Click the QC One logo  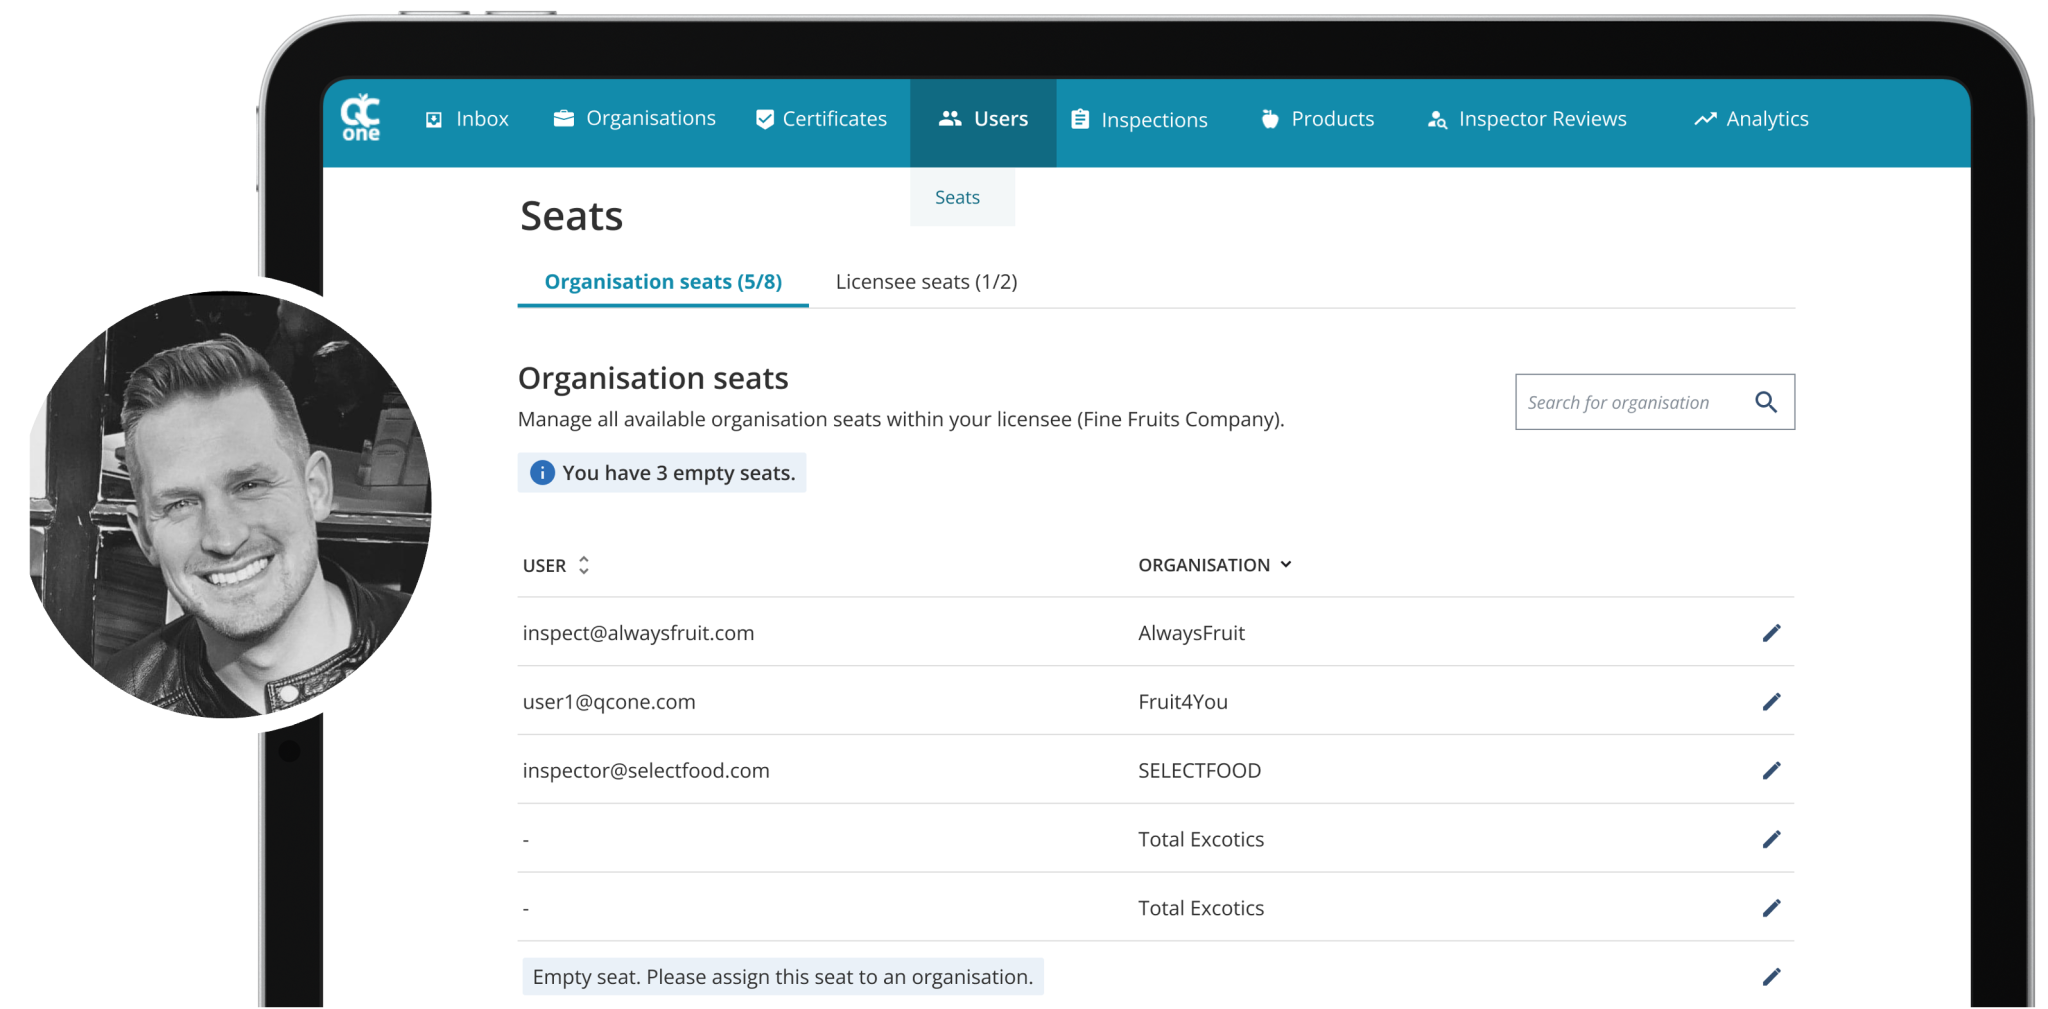tap(360, 118)
